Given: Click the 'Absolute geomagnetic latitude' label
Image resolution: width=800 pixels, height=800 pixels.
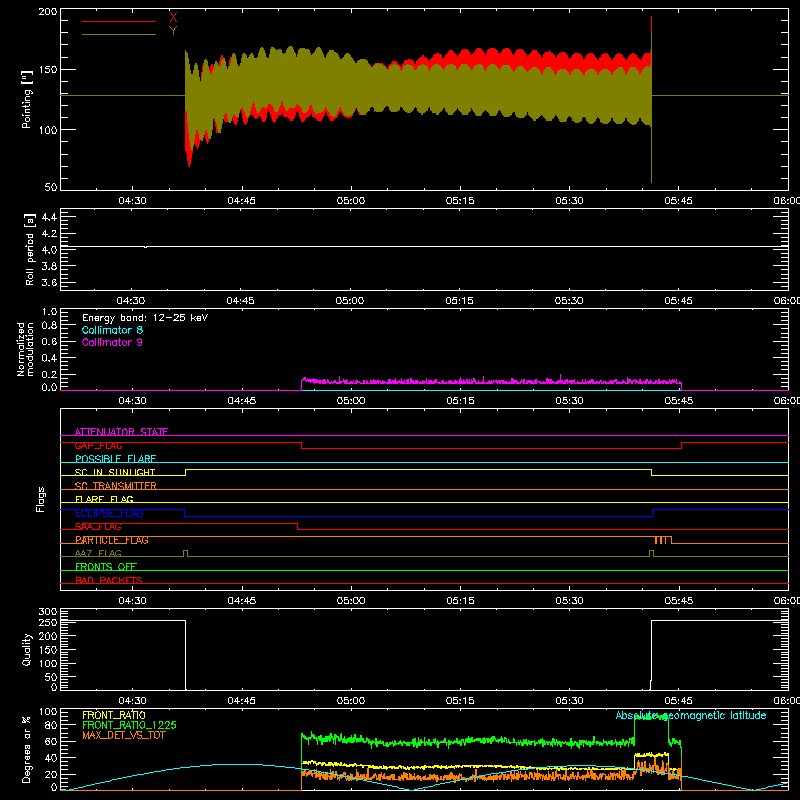Looking at the screenshot, I should pos(691,715).
